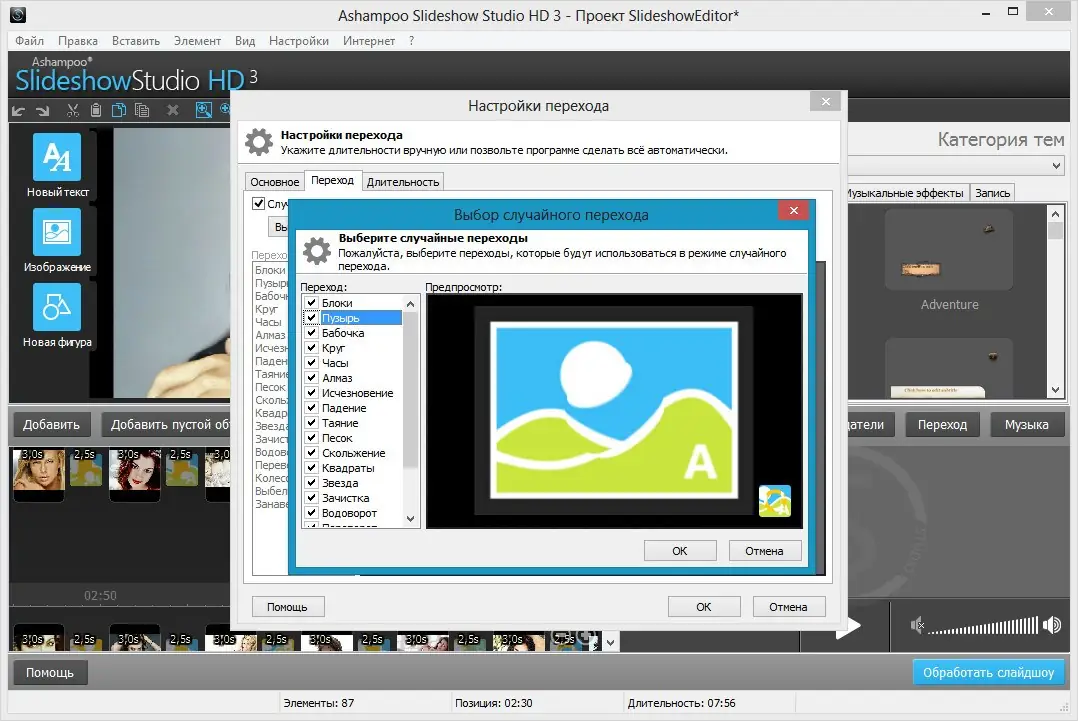The image size is (1078, 721).
Task: Mute audio with the small speaker icon
Action: [x=917, y=625]
